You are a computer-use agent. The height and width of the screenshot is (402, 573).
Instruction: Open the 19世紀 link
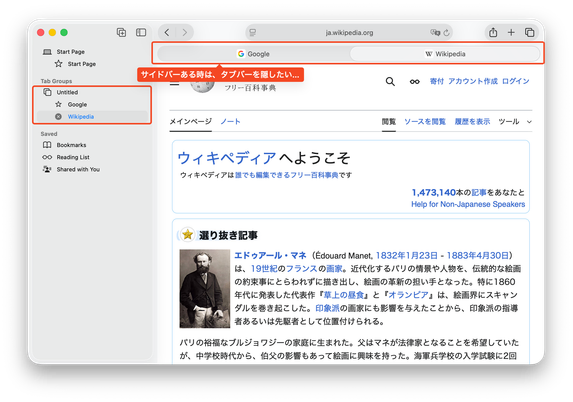(x=264, y=269)
